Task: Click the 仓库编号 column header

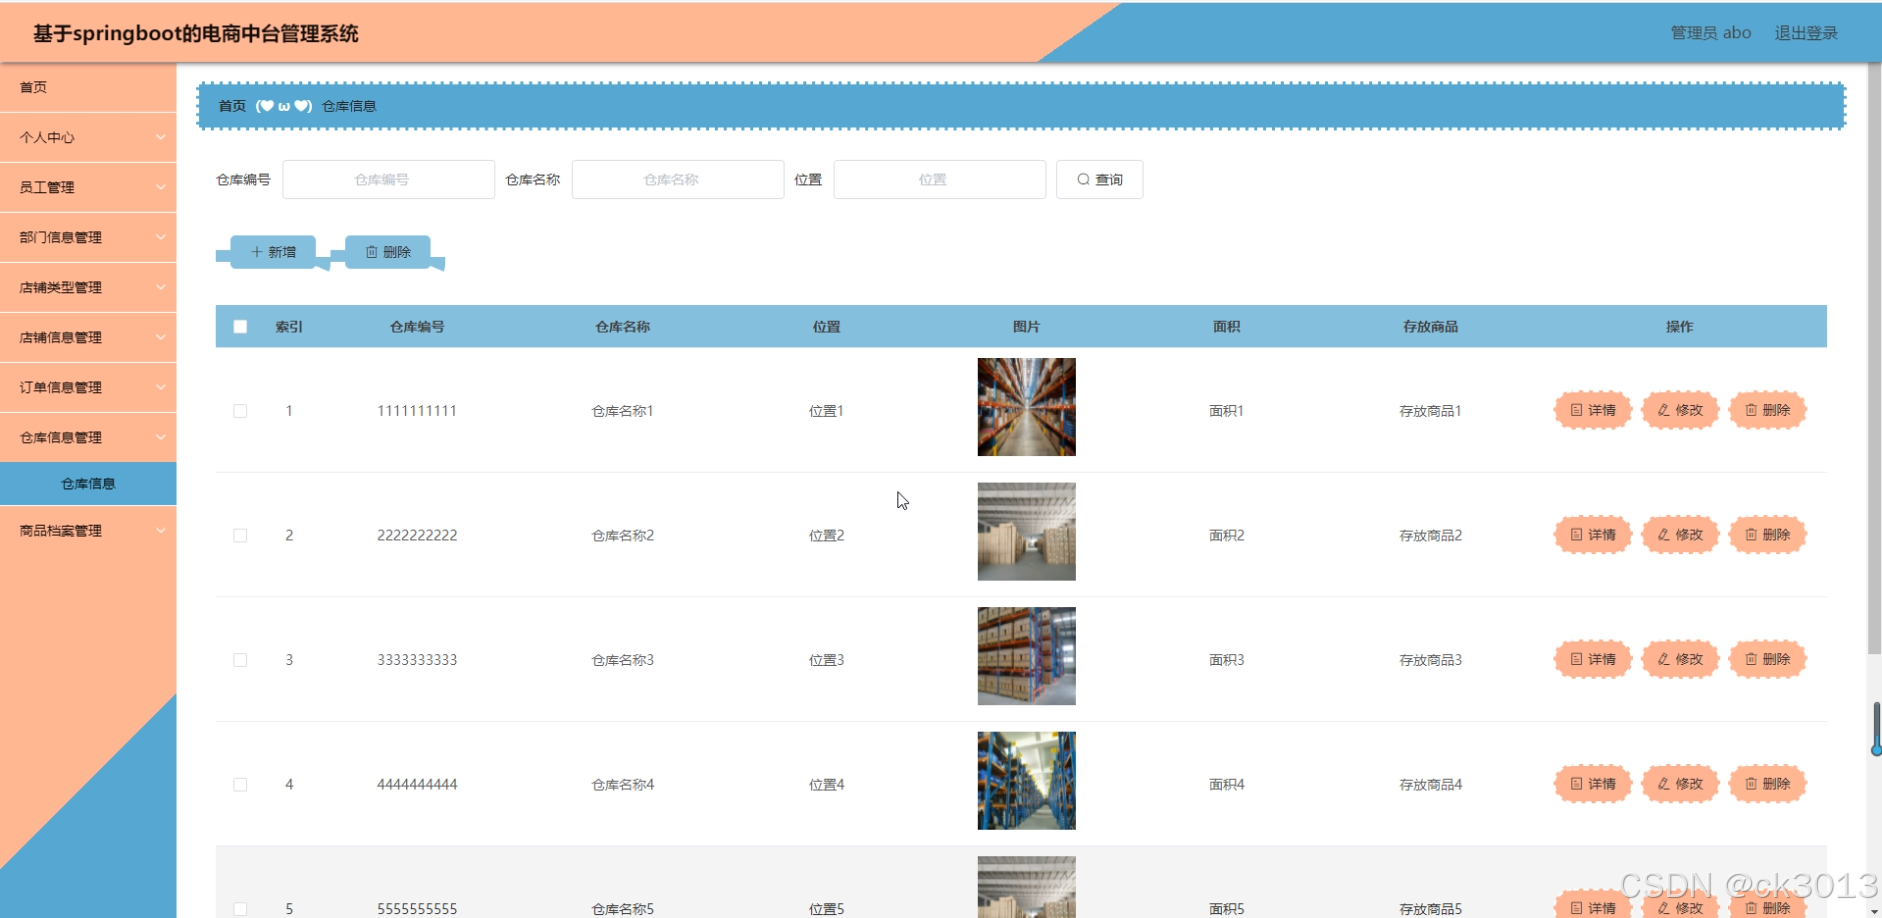Action: (x=417, y=327)
